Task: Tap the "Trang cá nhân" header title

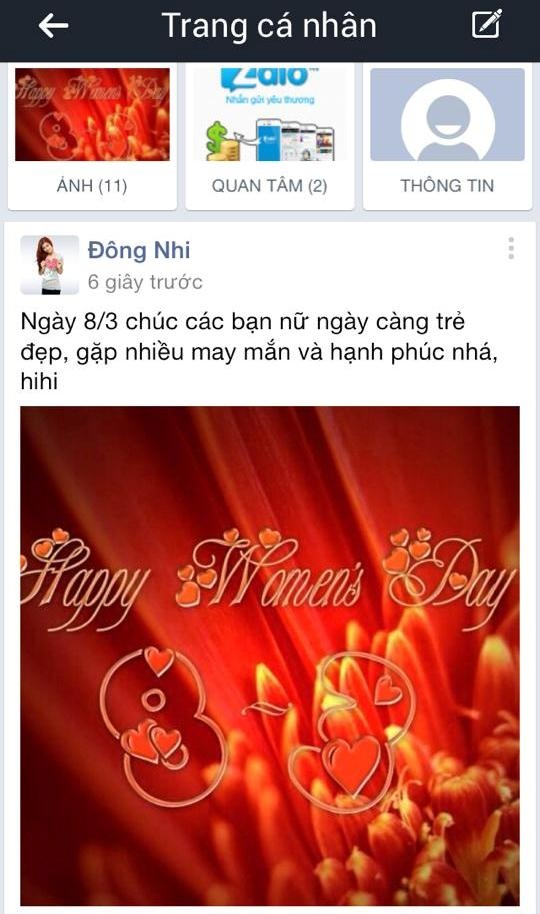Action: (269, 26)
